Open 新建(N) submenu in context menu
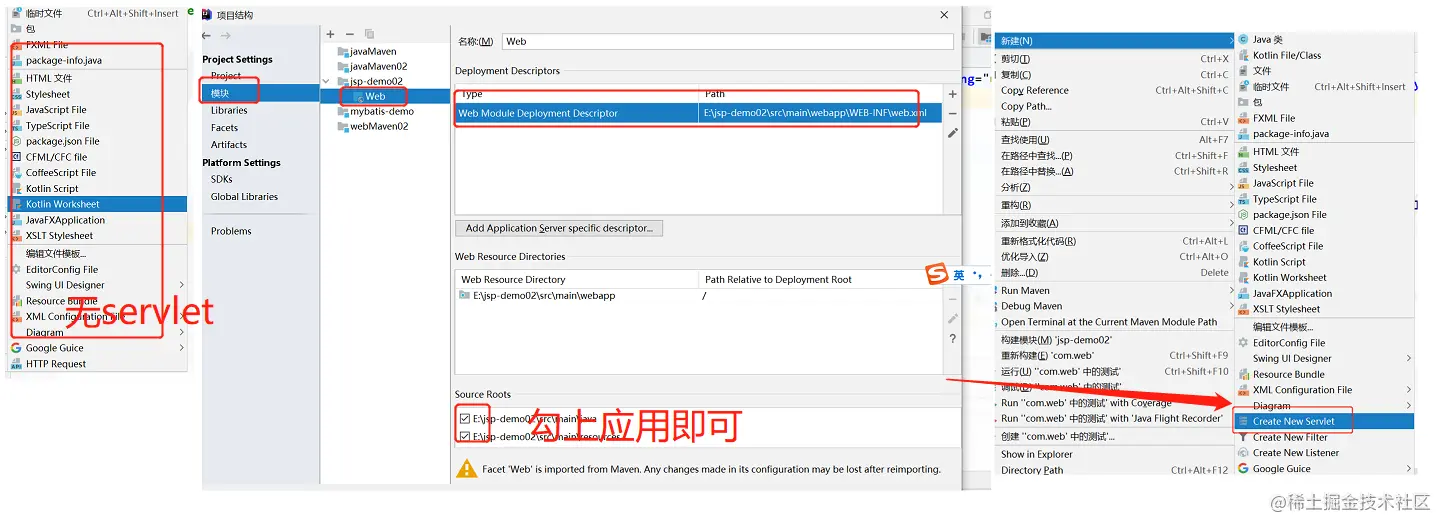The image size is (1448, 530). (x=1115, y=40)
